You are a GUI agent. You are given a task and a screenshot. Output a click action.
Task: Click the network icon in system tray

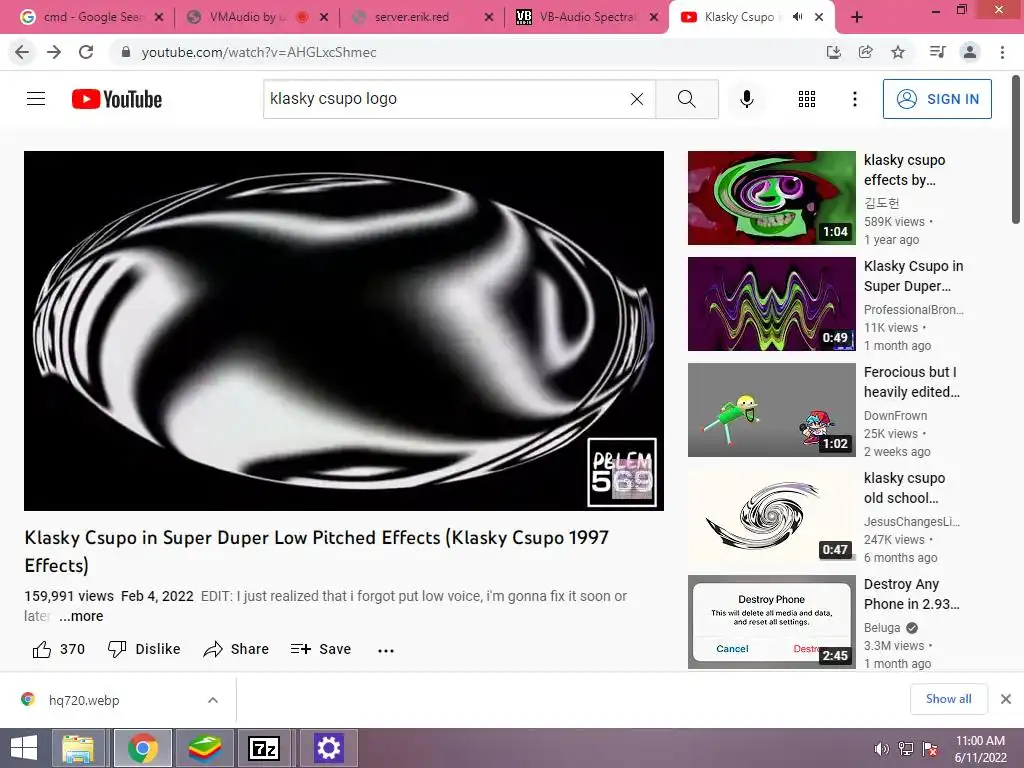(906, 749)
